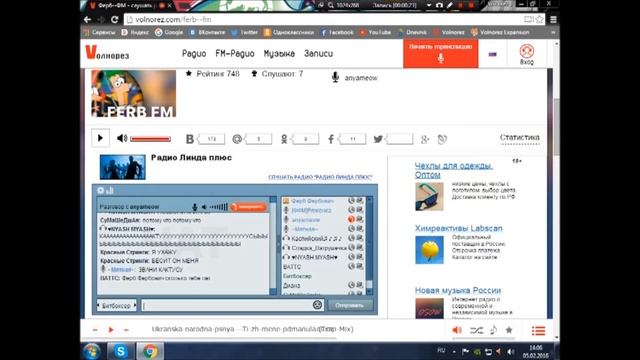Mute bottom player orange speaker icon
This screenshot has width=640, height=360.
pos(457,330)
